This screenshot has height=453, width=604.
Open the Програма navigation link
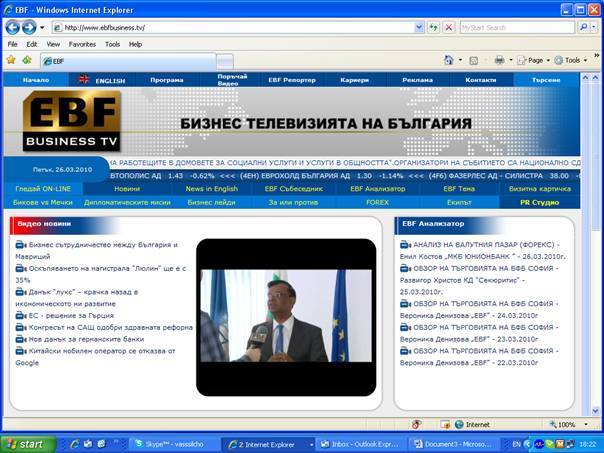[166, 80]
